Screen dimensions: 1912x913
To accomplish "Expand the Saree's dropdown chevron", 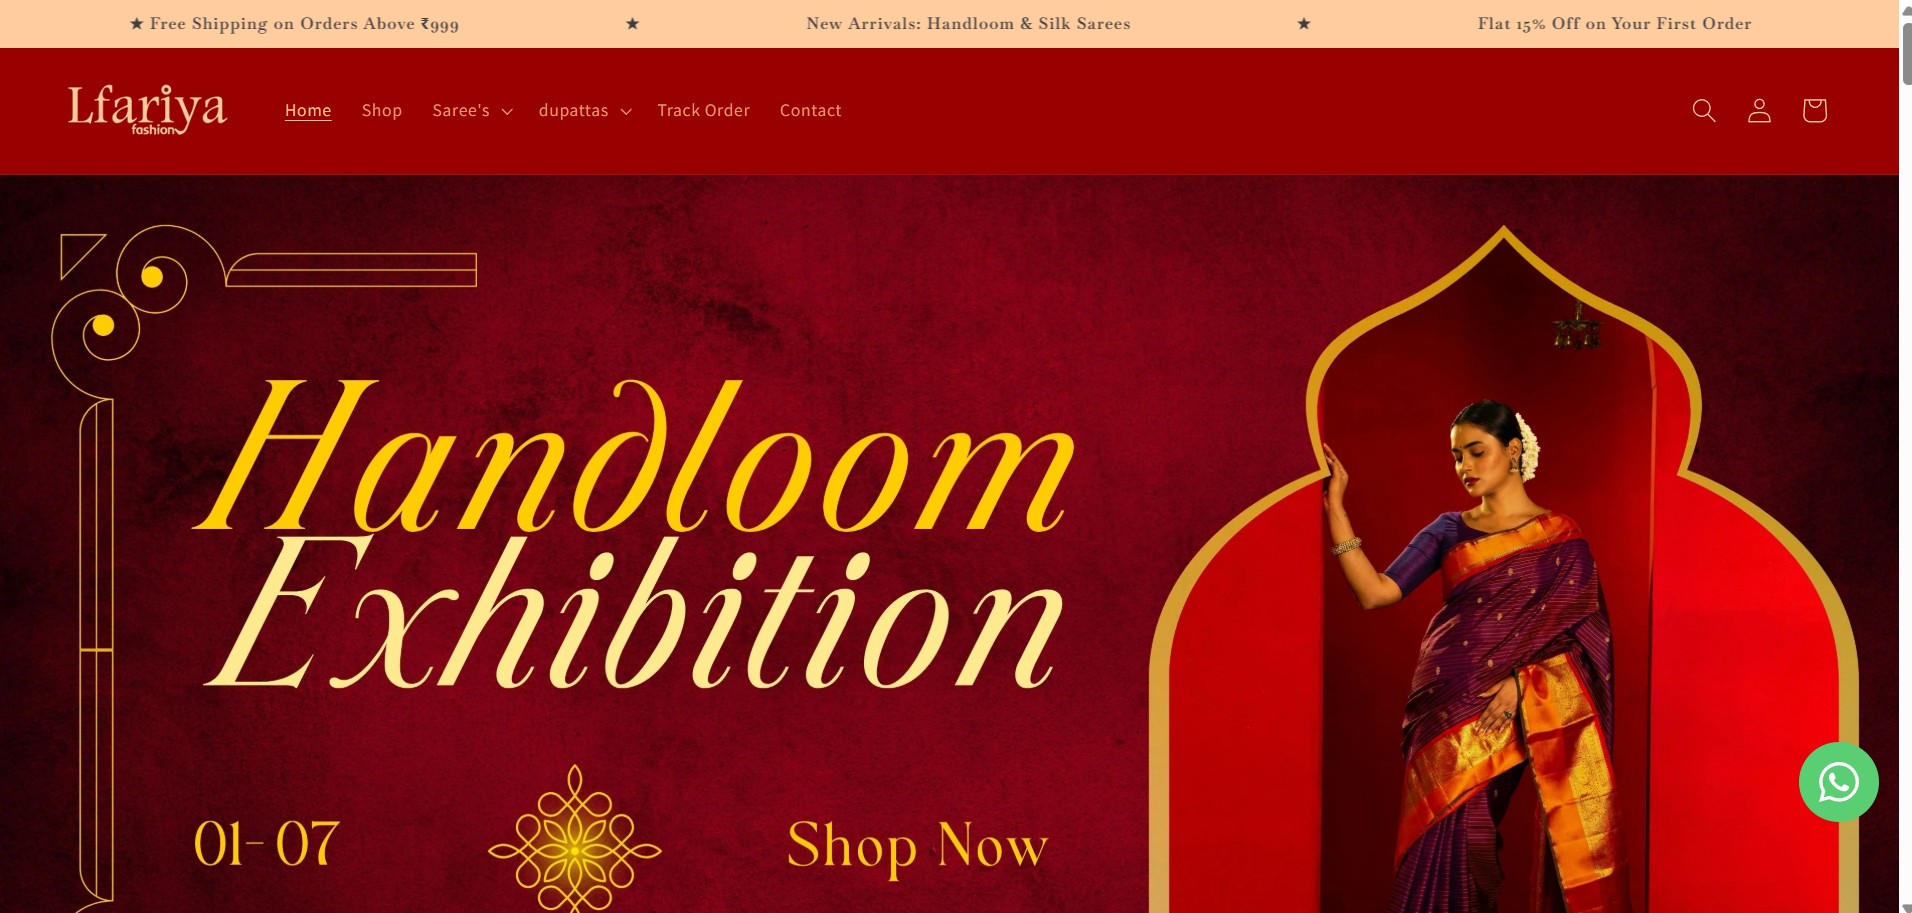I will pos(507,111).
